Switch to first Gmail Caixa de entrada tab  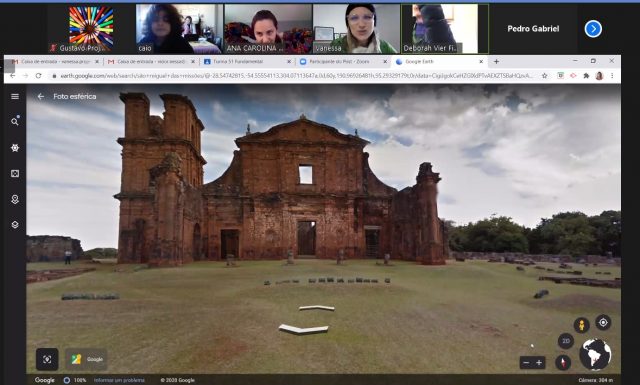pos(55,62)
